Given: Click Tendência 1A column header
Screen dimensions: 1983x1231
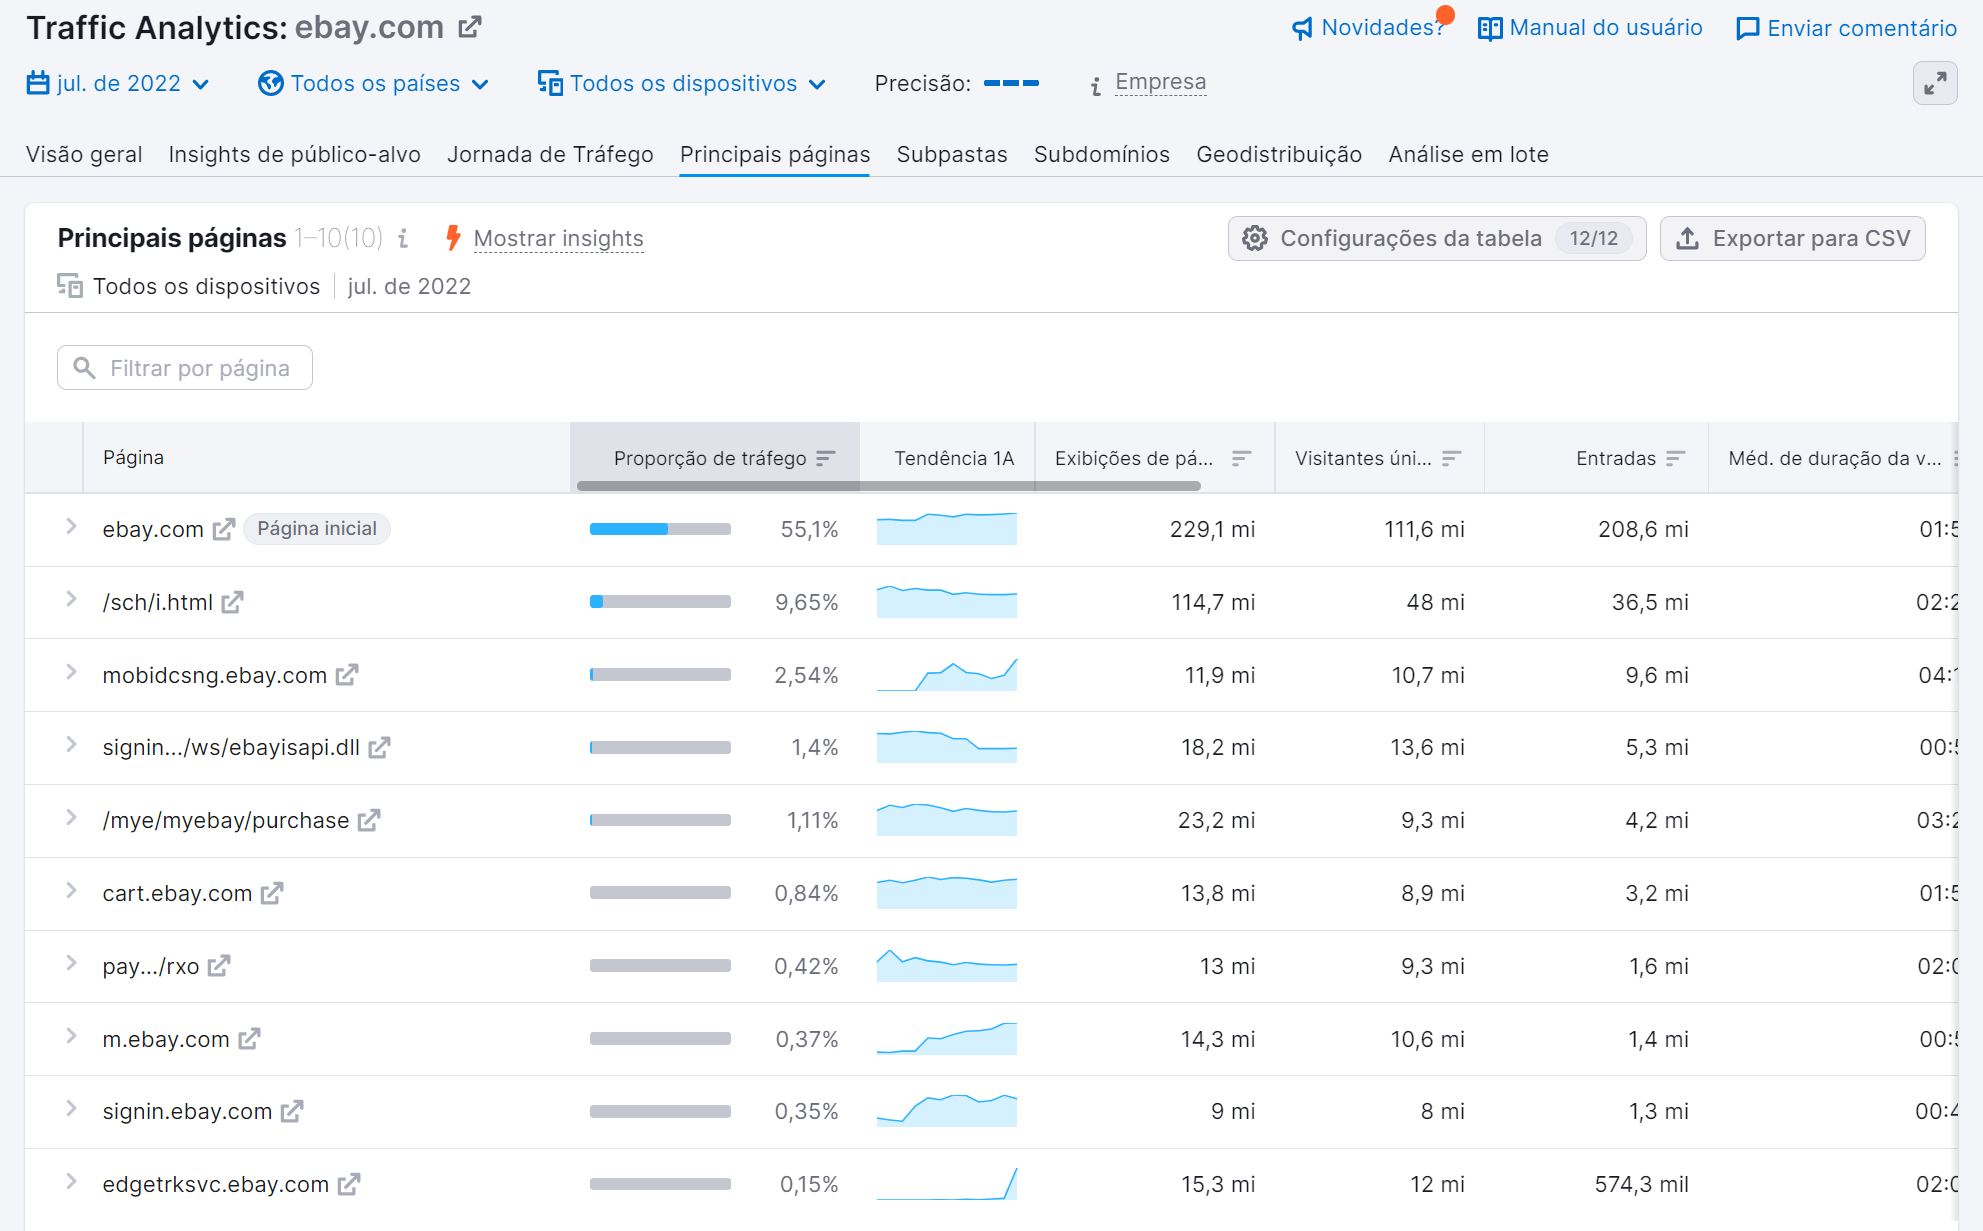Looking at the screenshot, I should click(x=954, y=458).
